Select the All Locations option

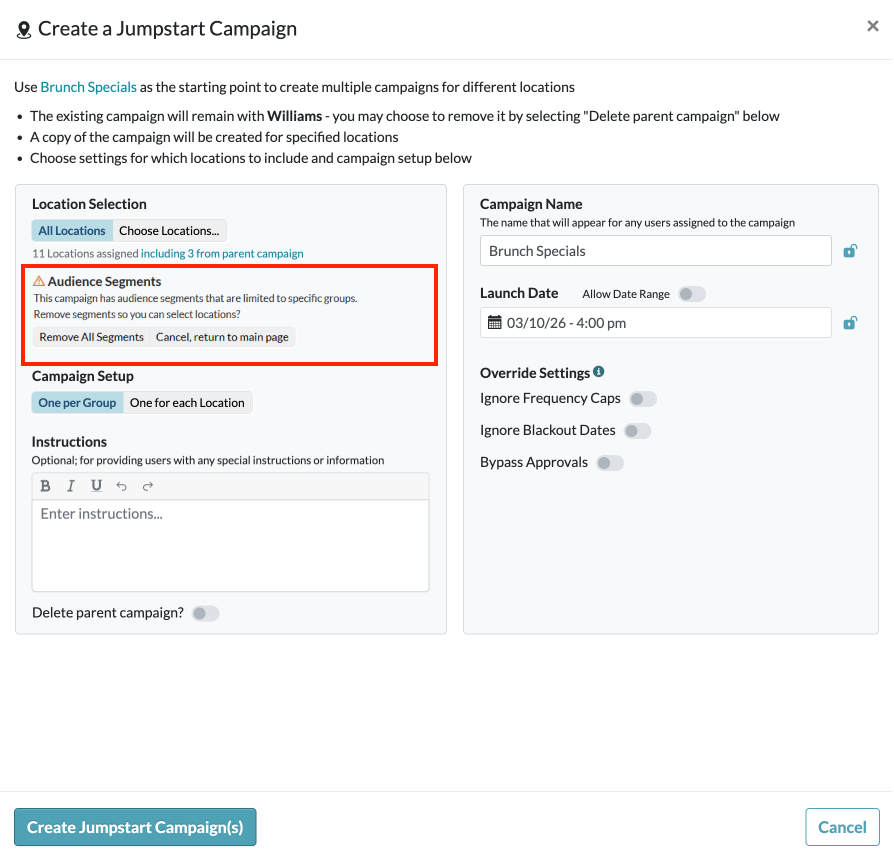tap(72, 231)
